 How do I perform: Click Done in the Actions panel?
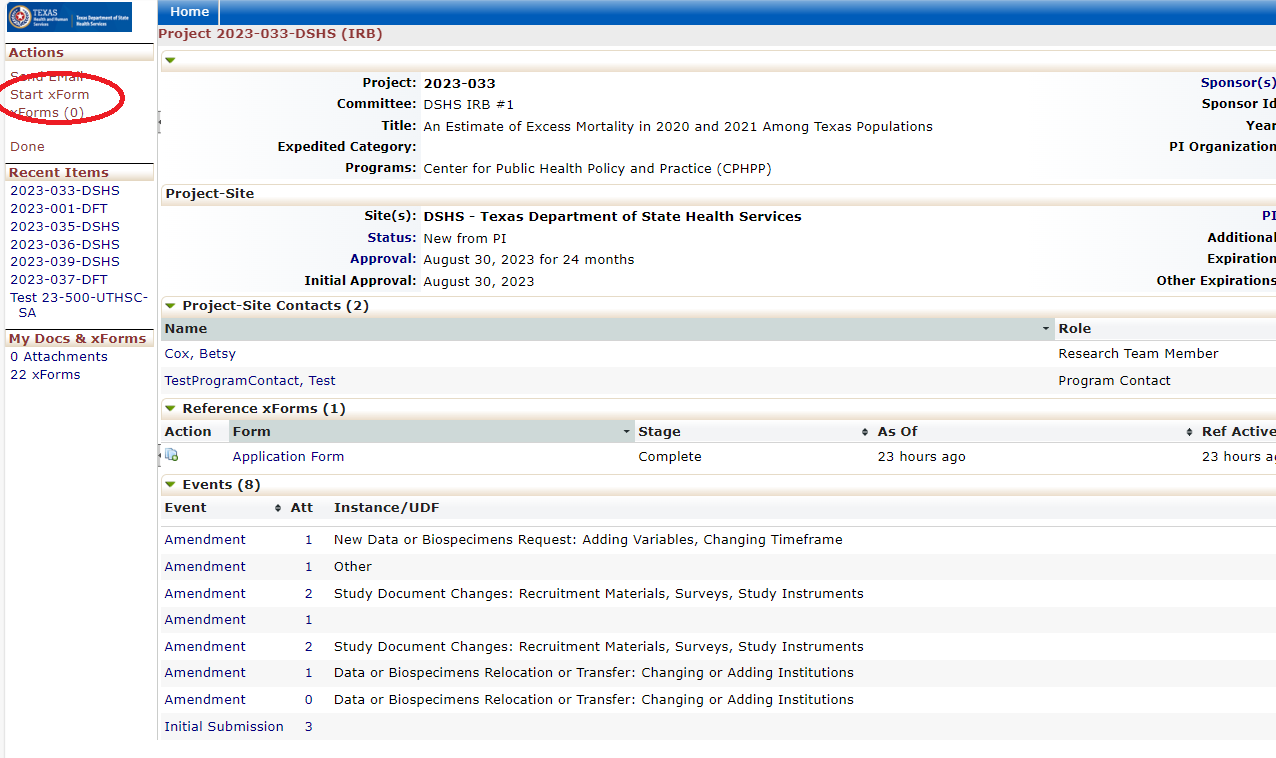click(27, 146)
